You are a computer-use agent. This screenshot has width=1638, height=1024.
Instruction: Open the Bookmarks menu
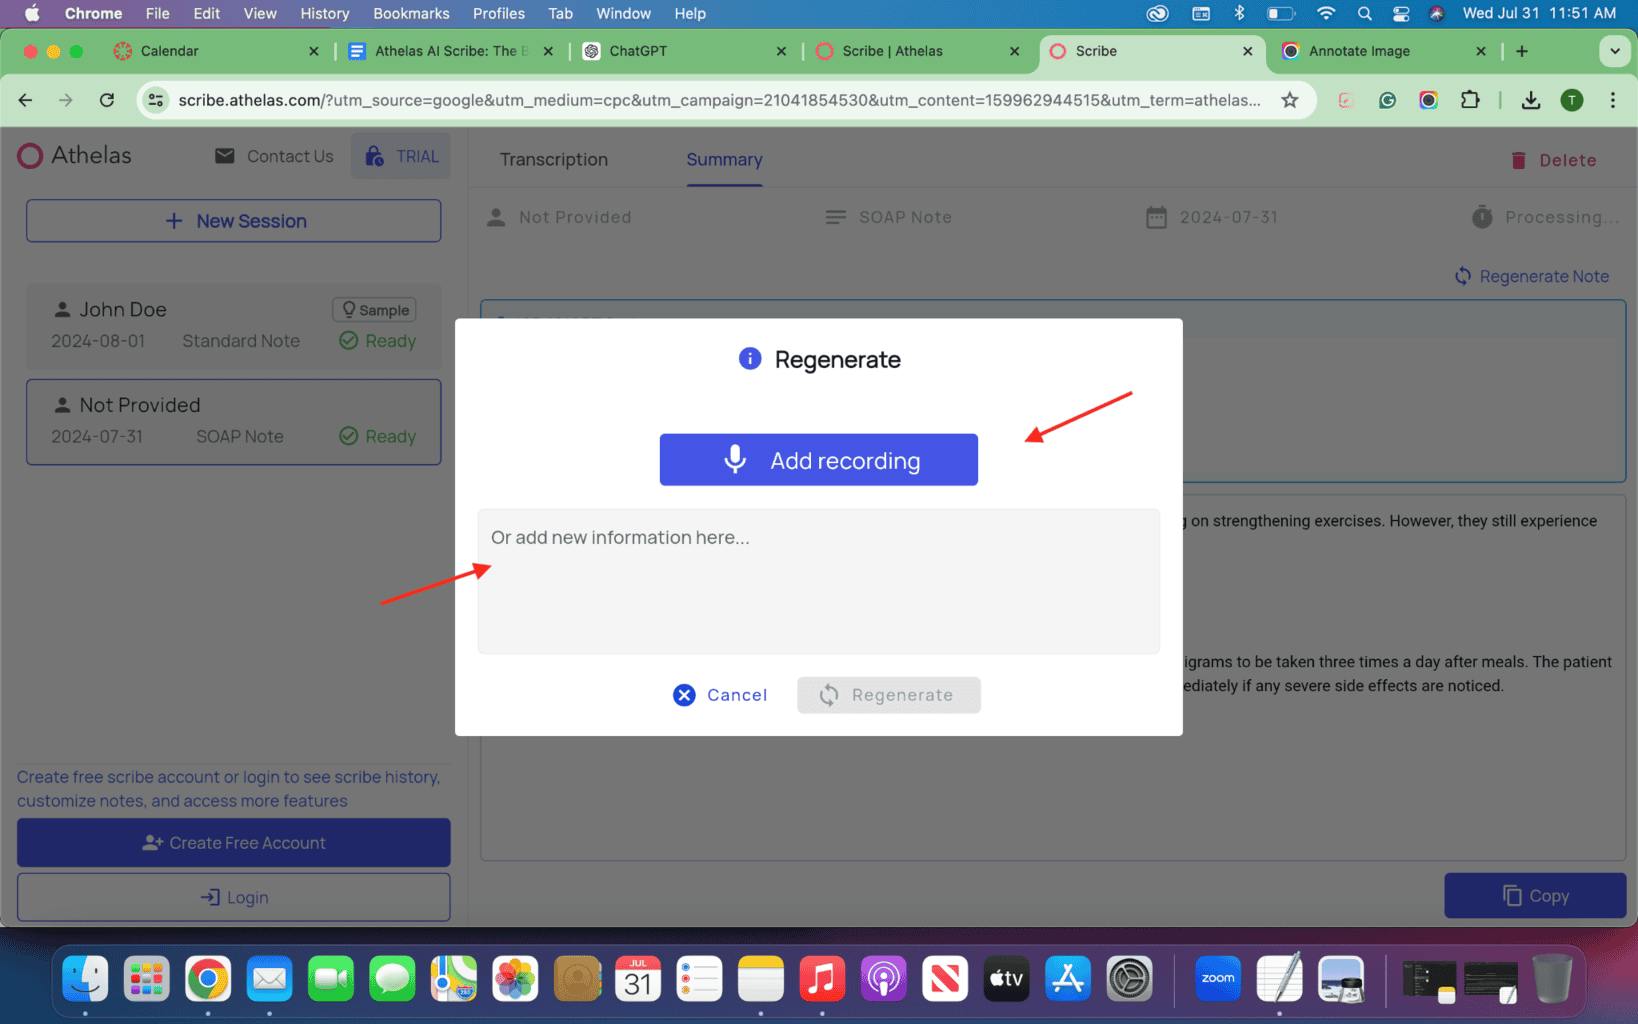[x=411, y=13]
